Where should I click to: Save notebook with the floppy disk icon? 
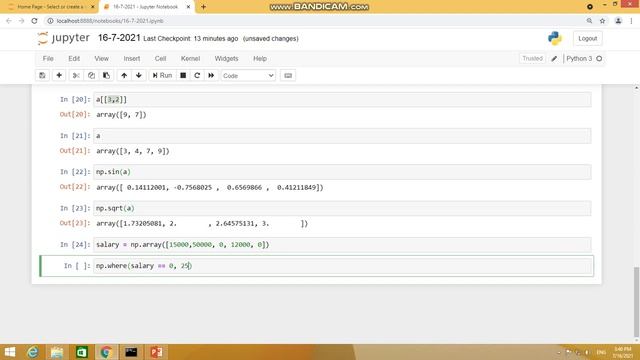pyautogui.click(x=42, y=76)
